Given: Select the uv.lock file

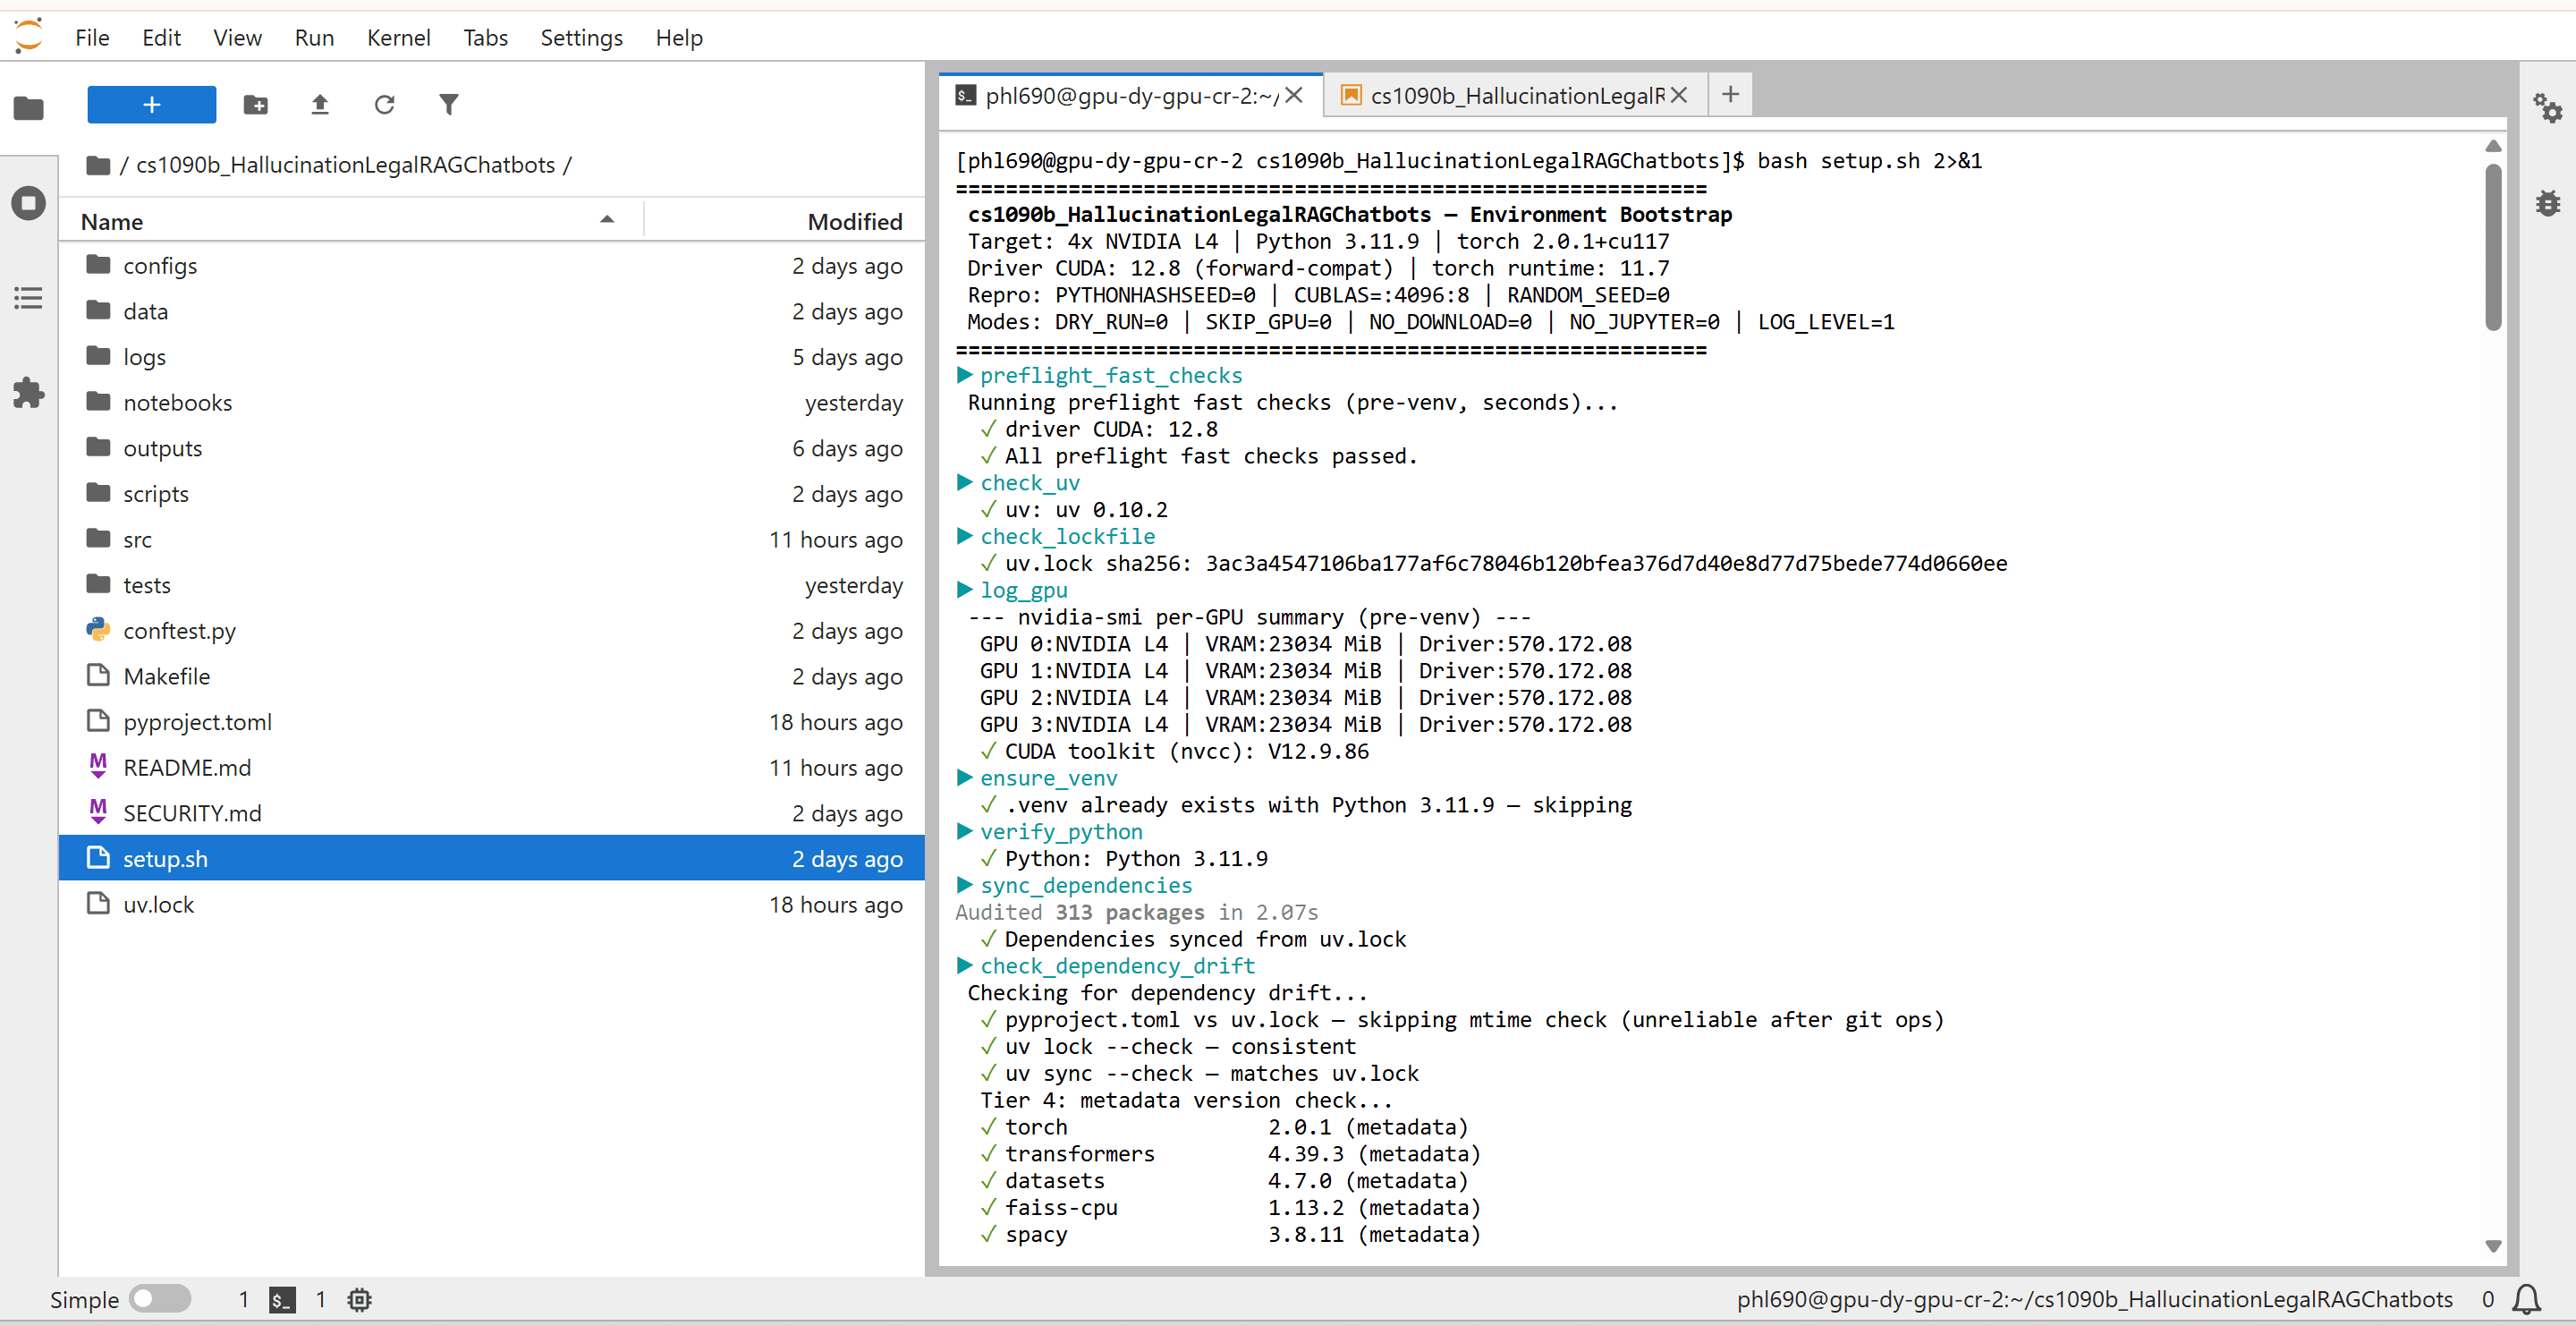Looking at the screenshot, I should coord(159,903).
